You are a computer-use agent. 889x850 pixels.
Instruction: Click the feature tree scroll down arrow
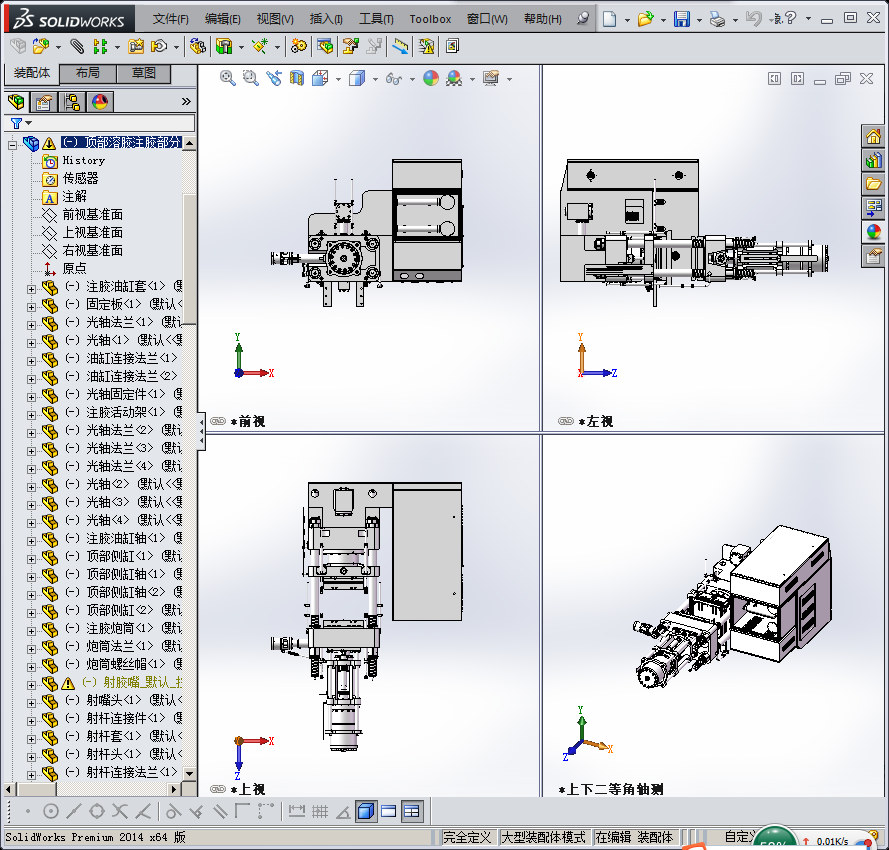click(x=189, y=773)
